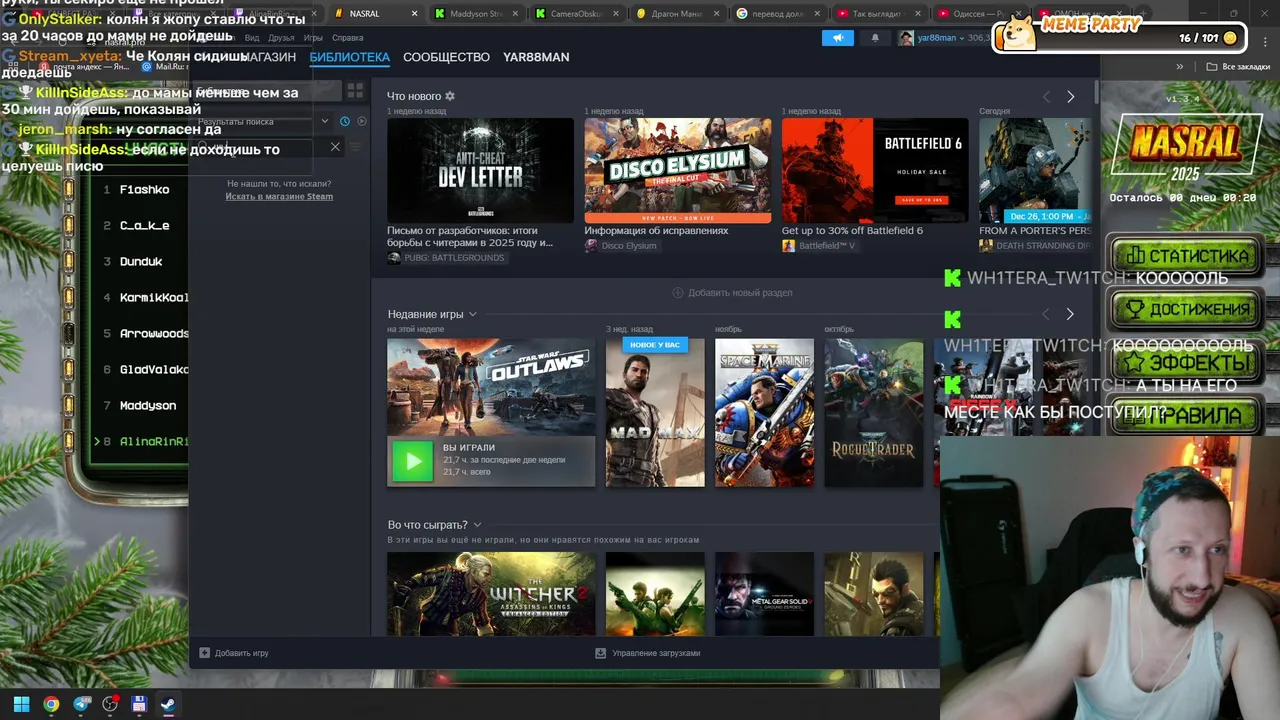Close the NASRAL browser tab
This screenshot has height=720, width=1280.
coord(415,14)
